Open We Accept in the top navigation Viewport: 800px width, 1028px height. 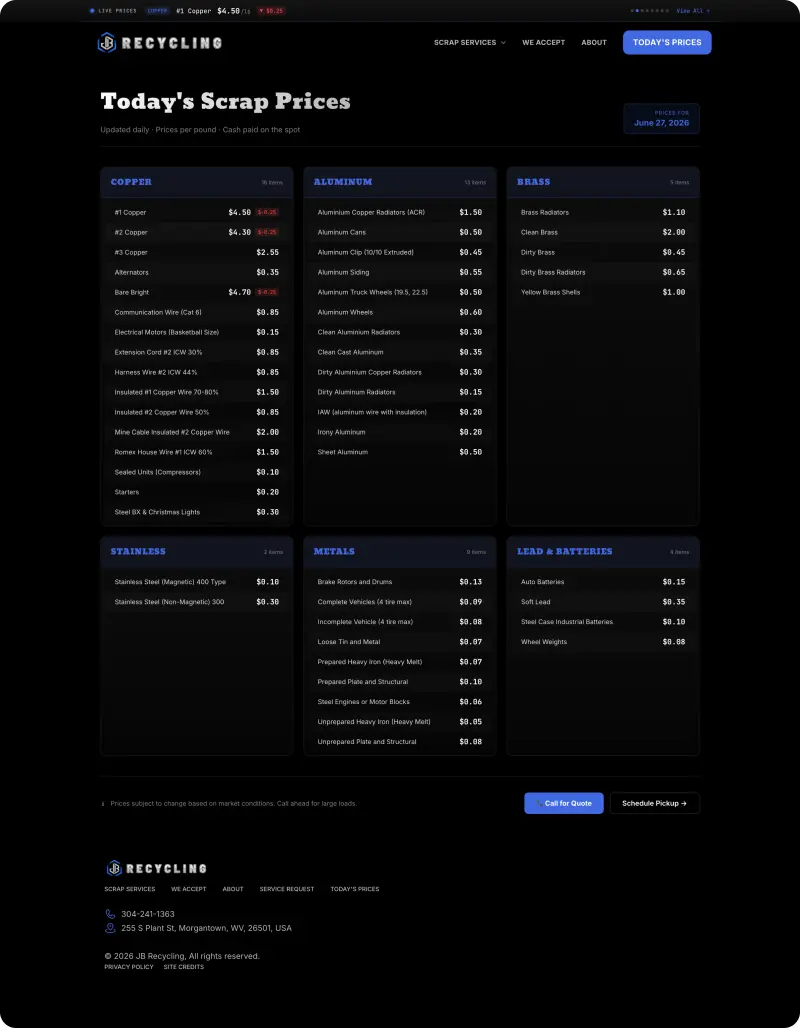pyautogui.click(x=544, y=43)
